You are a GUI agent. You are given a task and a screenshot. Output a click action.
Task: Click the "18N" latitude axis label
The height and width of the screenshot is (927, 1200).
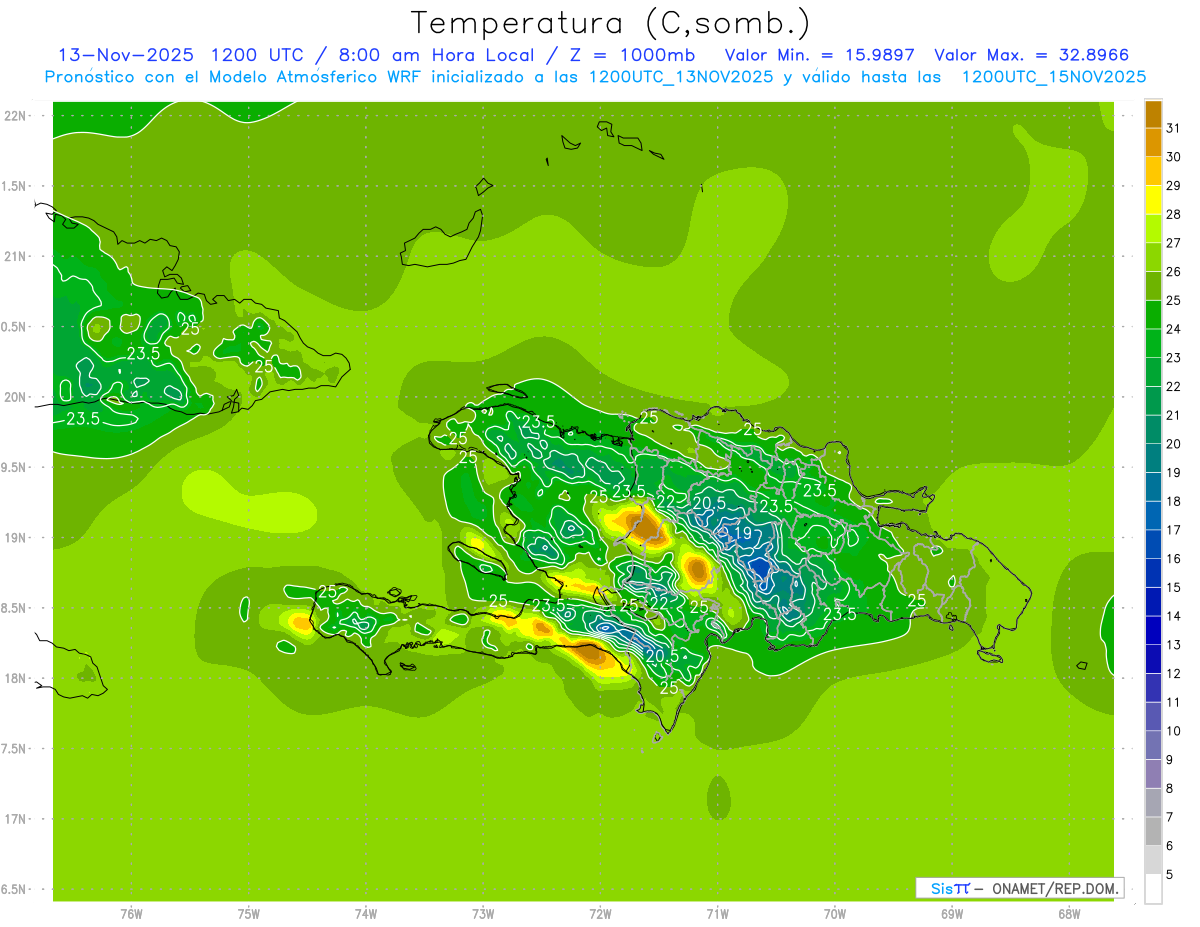tap(15, 678)
